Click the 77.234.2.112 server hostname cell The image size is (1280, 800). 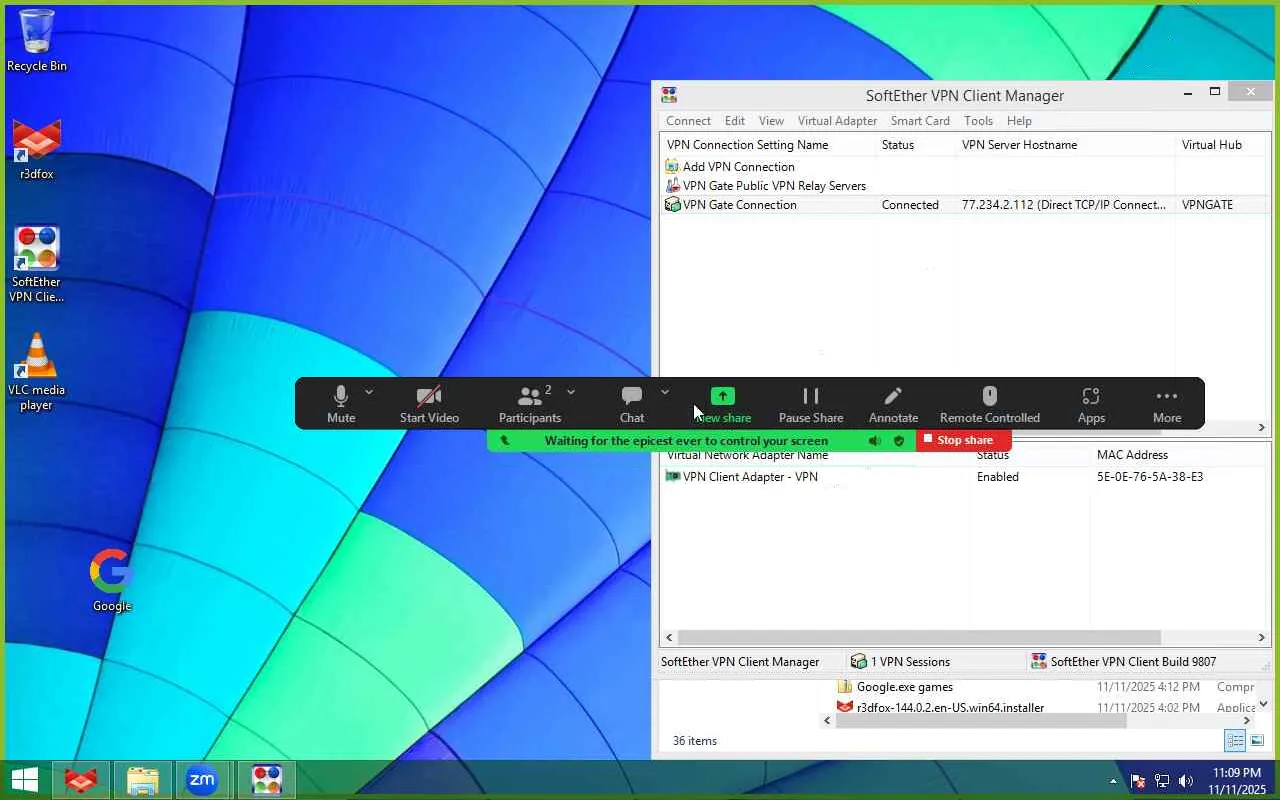pos(1064,205)
